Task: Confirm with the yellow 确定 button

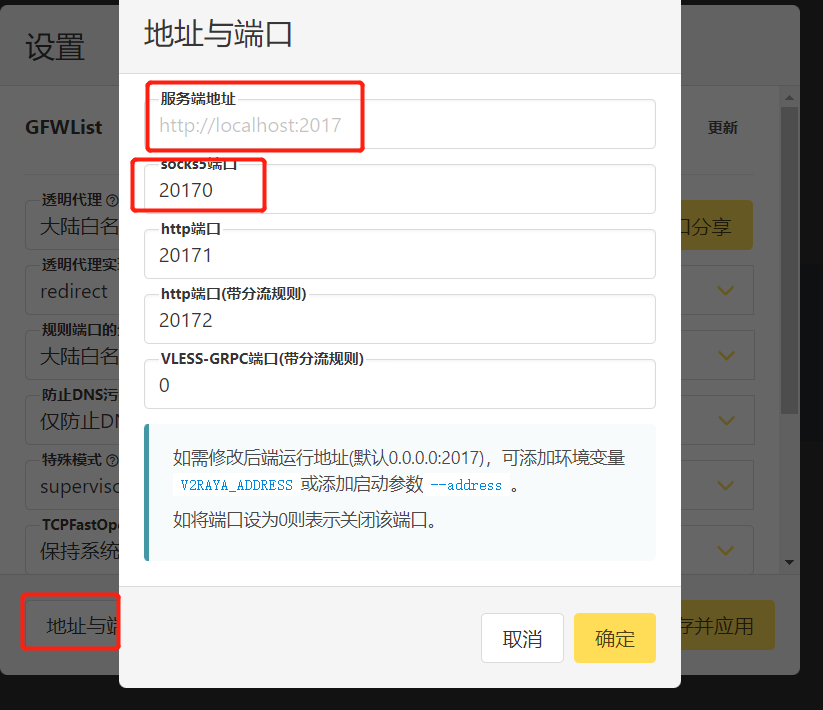Action: pyautogui.click(x=614, y=638)
